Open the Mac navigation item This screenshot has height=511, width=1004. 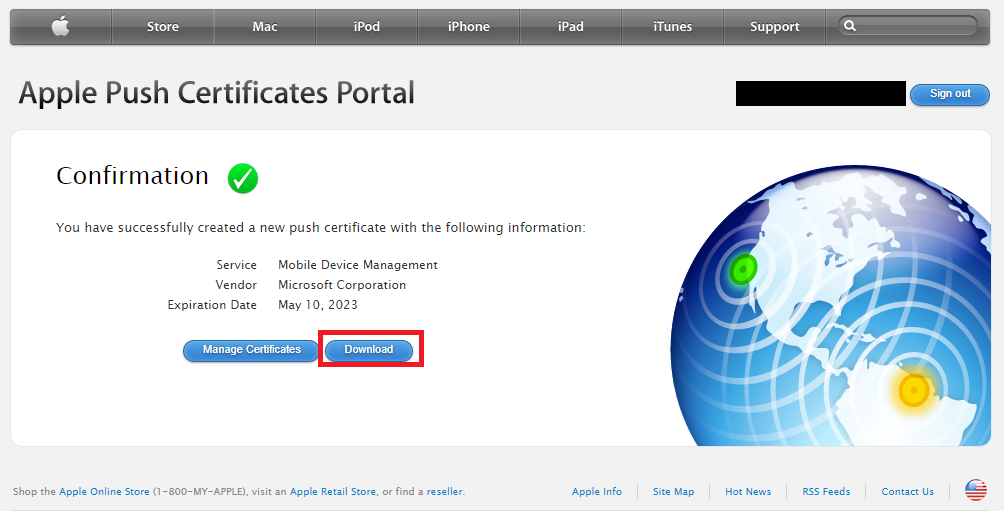(x=264, y=27)
